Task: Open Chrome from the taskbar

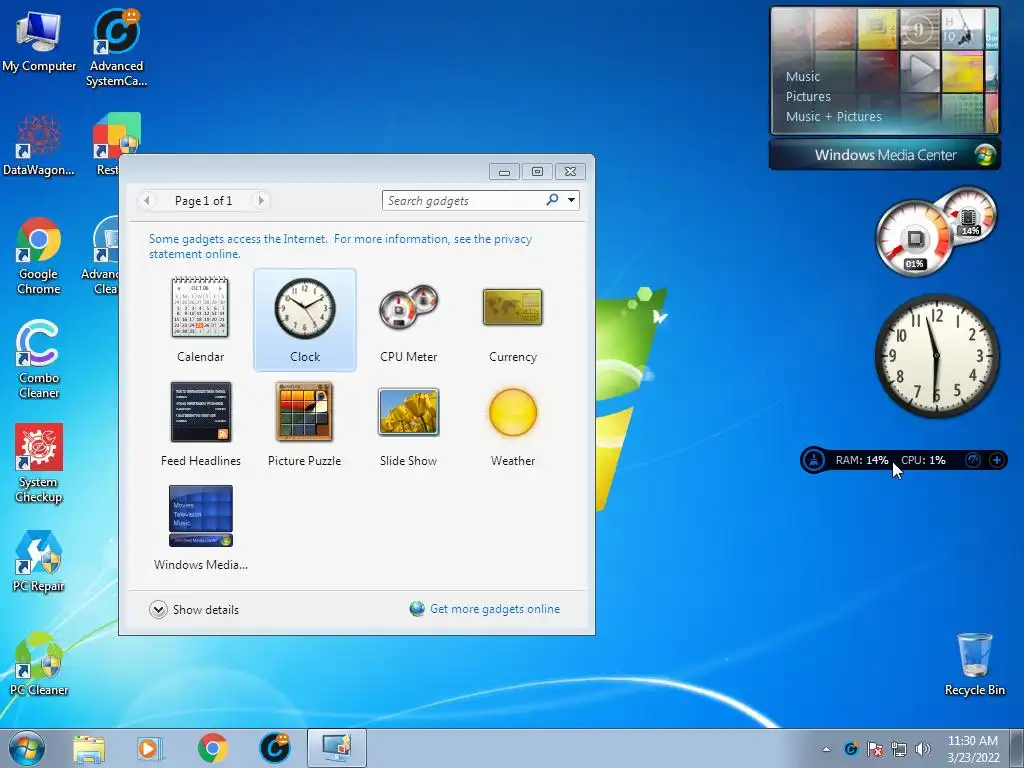Action: [x=212, y=748]
